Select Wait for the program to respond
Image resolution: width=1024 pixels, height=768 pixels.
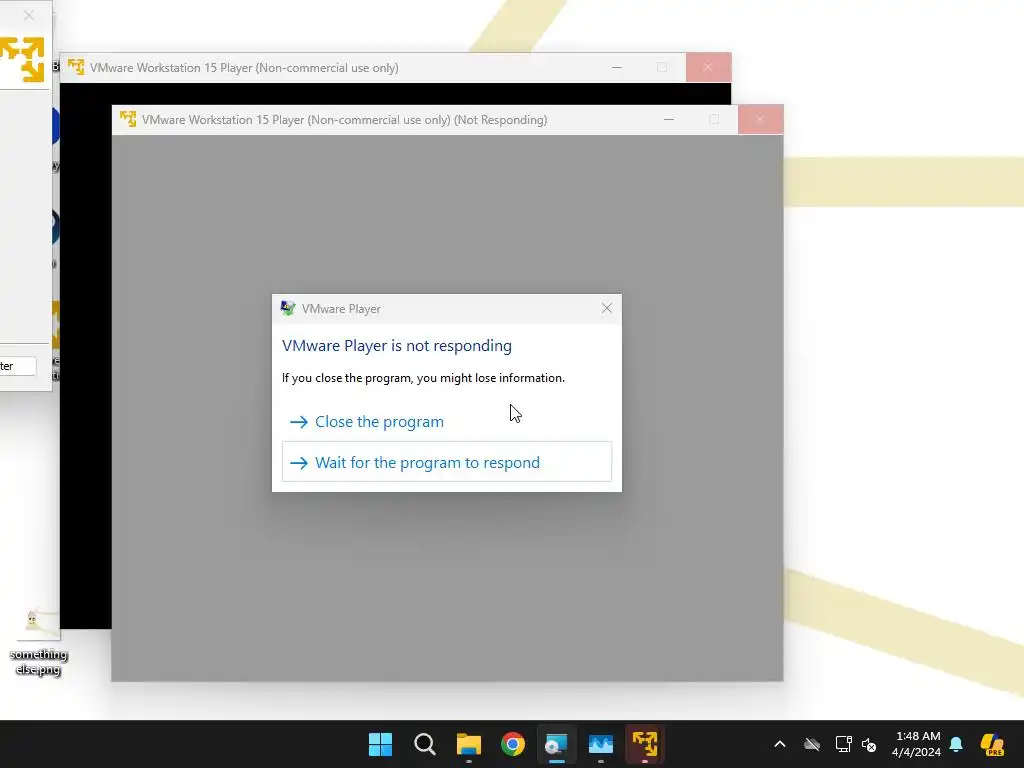pos(447,462)
